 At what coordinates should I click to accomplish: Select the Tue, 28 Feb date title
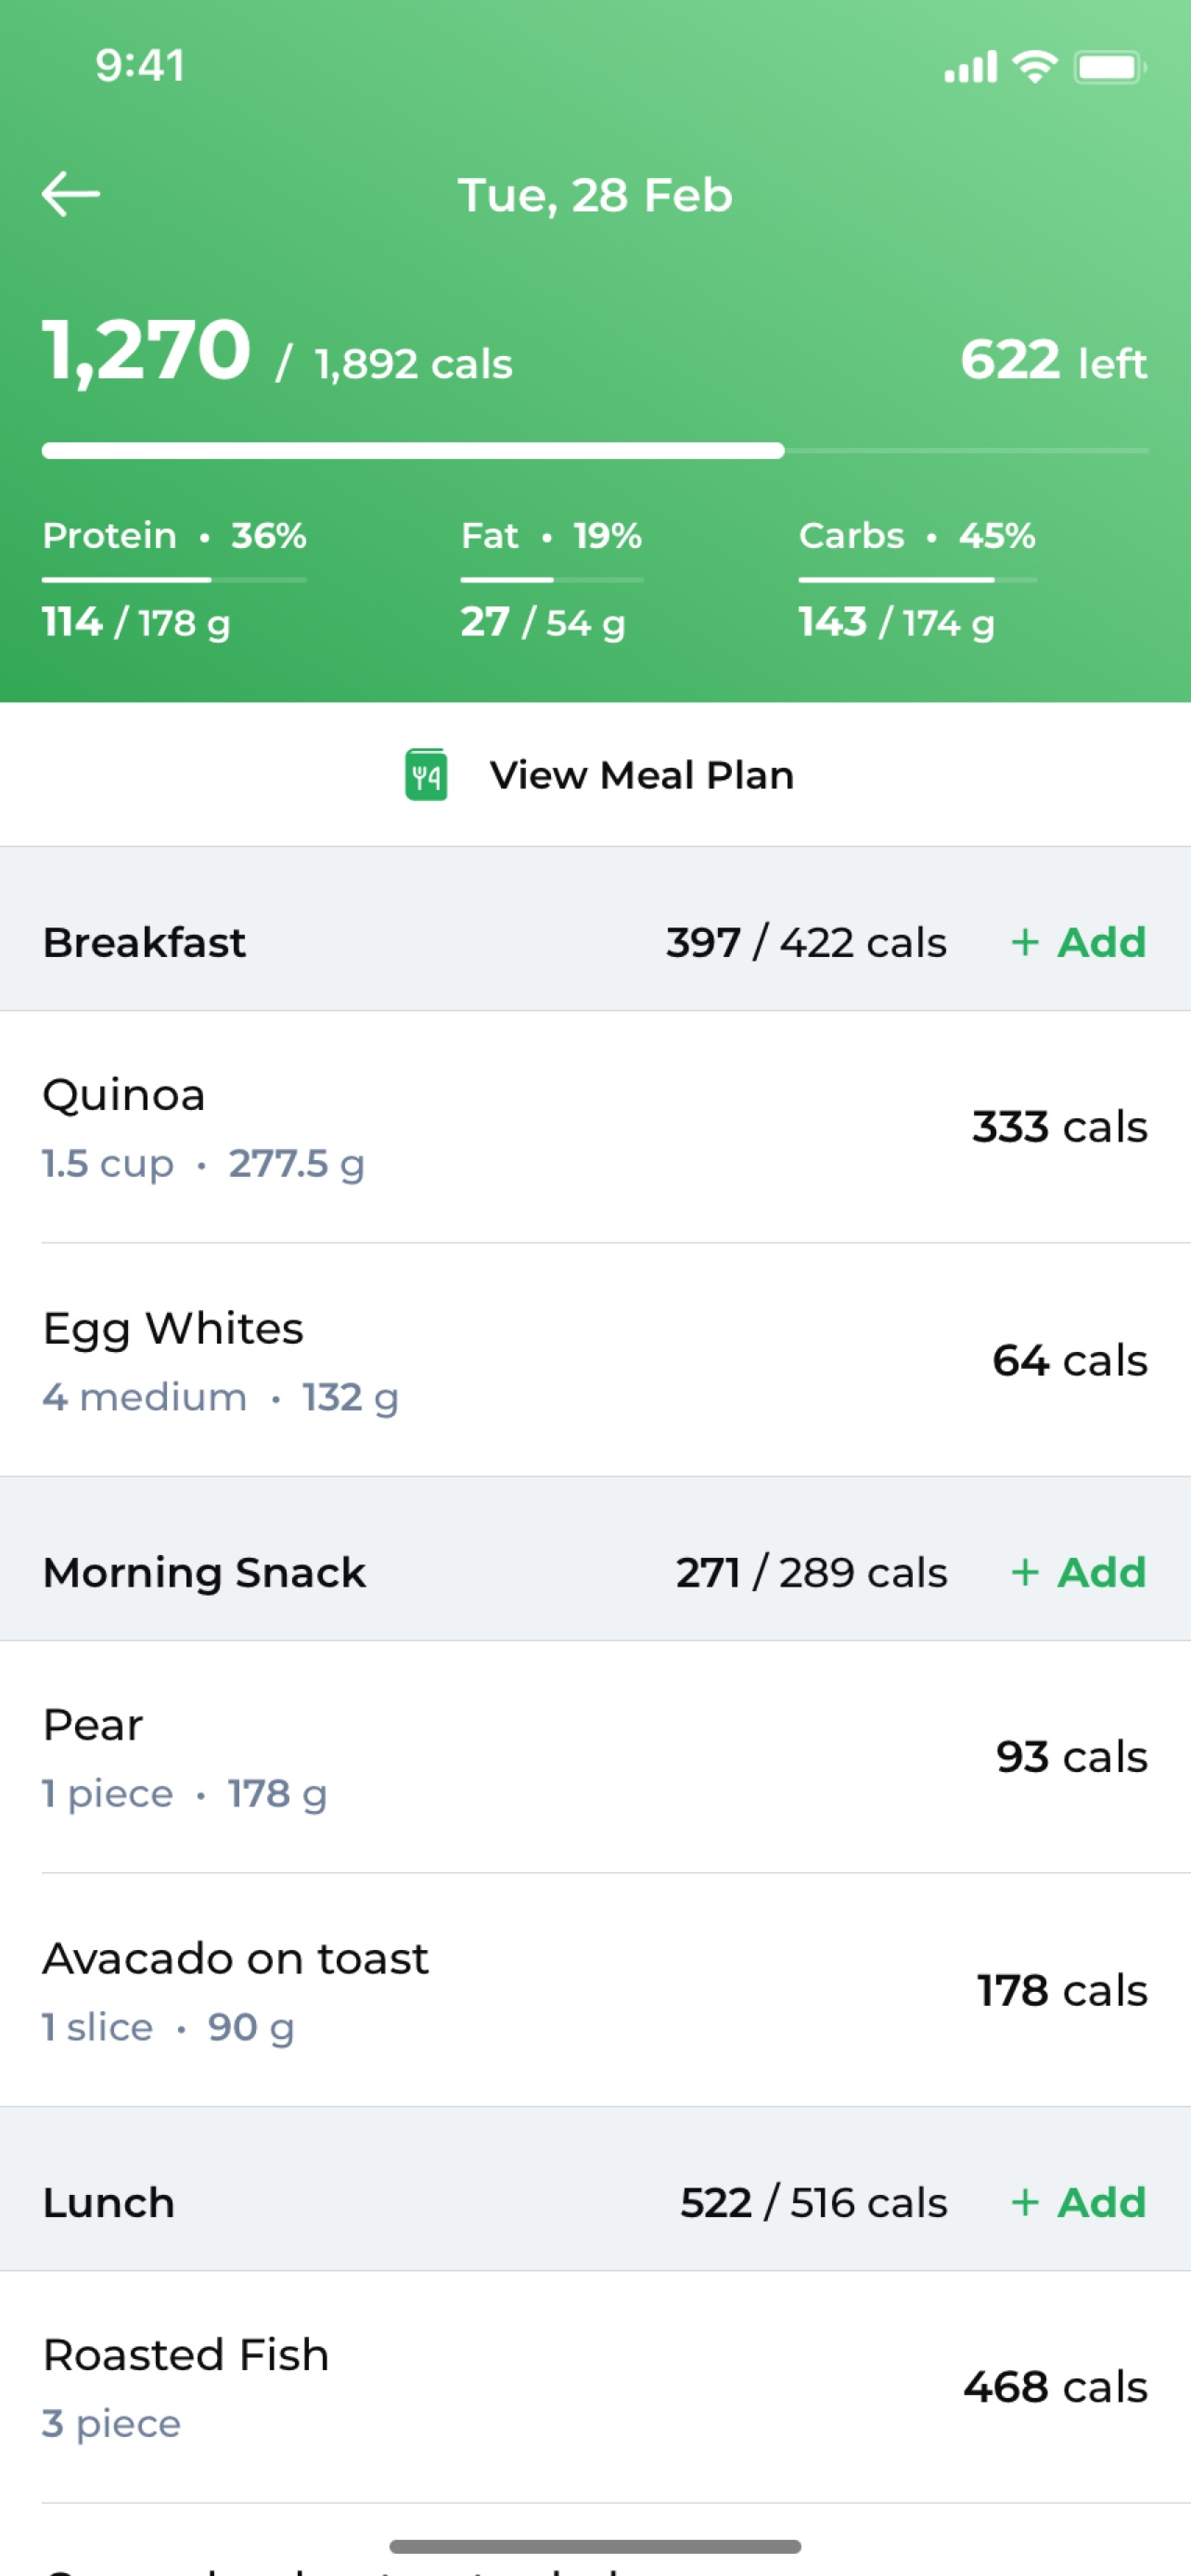tap(595, 195)
